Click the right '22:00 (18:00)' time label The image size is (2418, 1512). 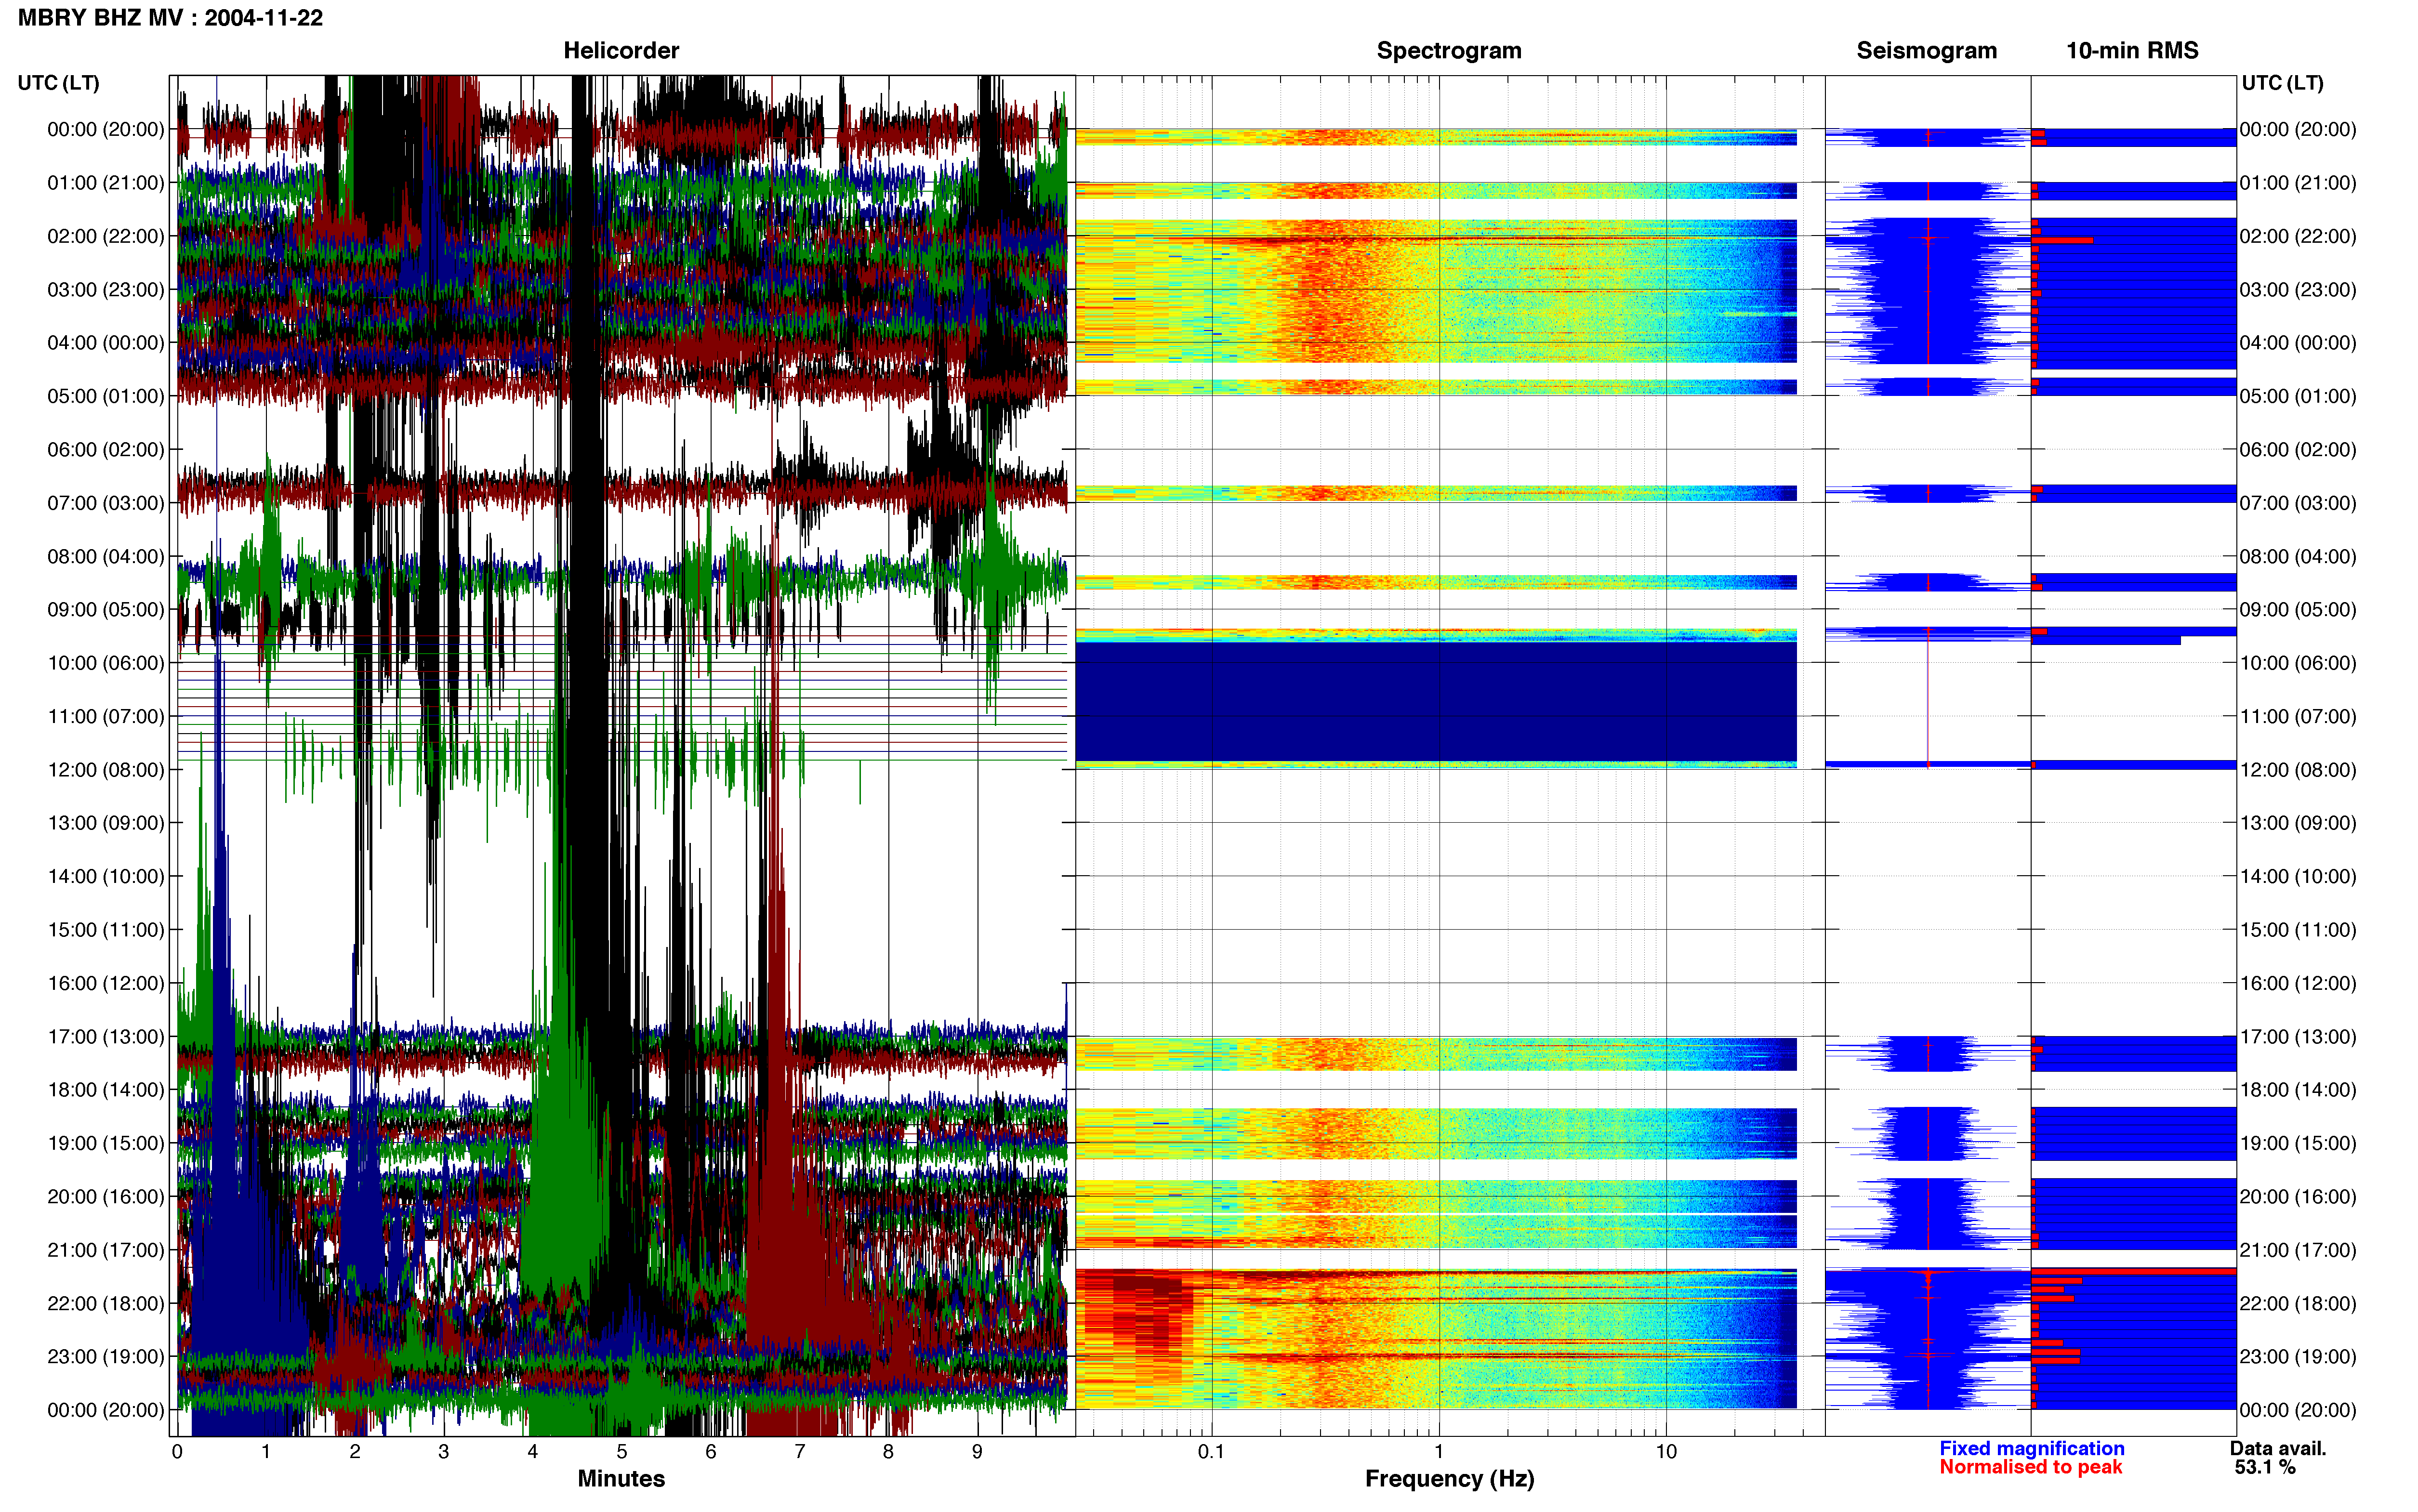2298,1304
